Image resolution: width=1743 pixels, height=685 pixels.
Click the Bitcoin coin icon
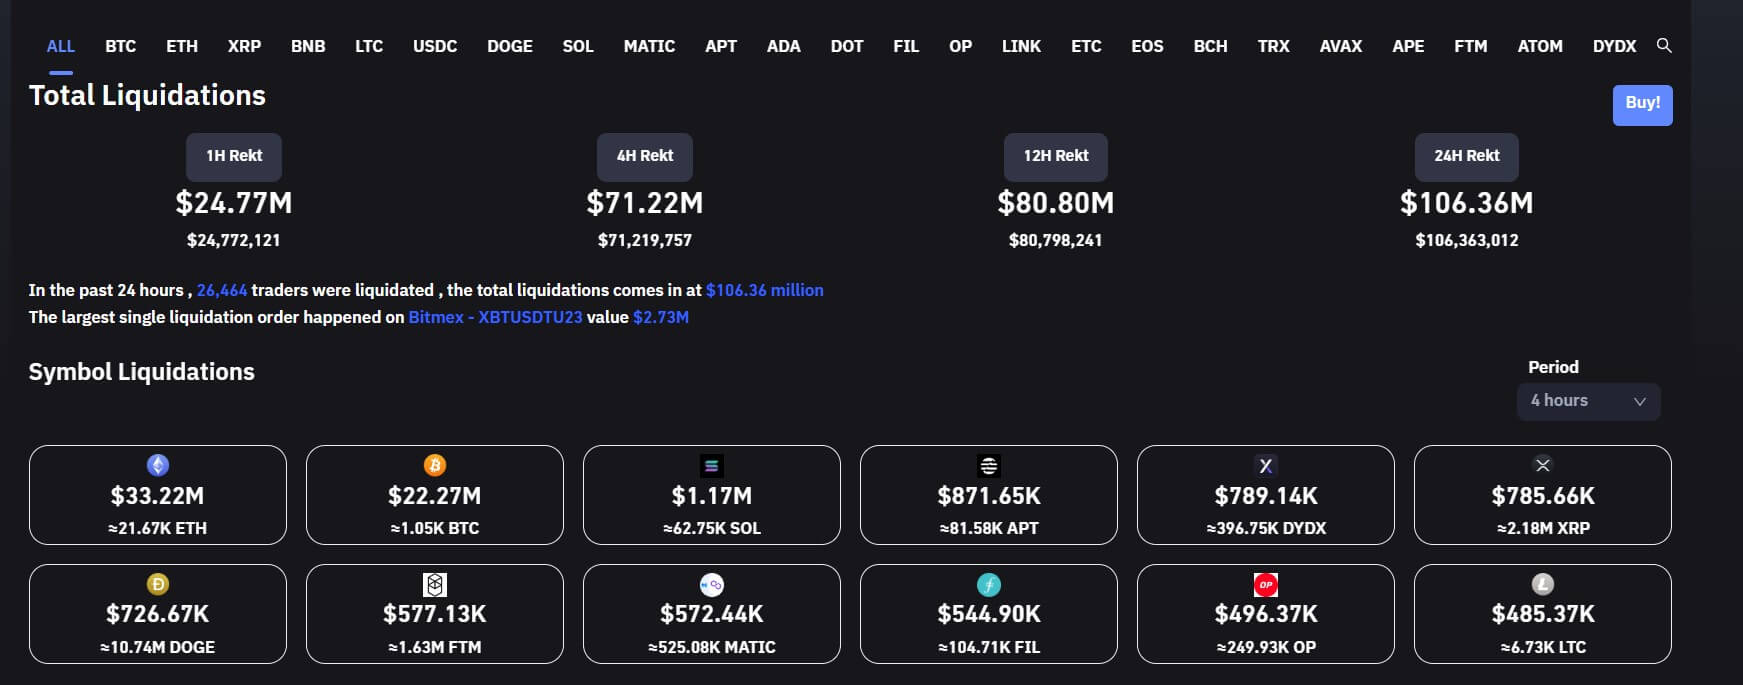(x=435, y=465)
